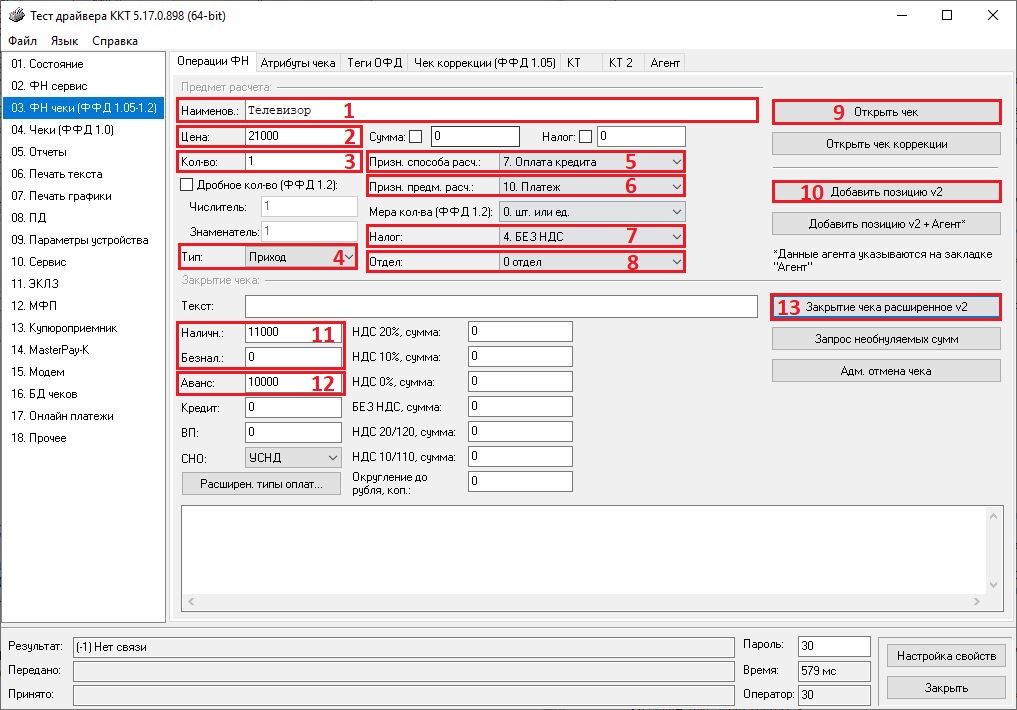This screenshot has height=710, width=1017.
Task: Open the Справка menu
Action: [115, 41]
